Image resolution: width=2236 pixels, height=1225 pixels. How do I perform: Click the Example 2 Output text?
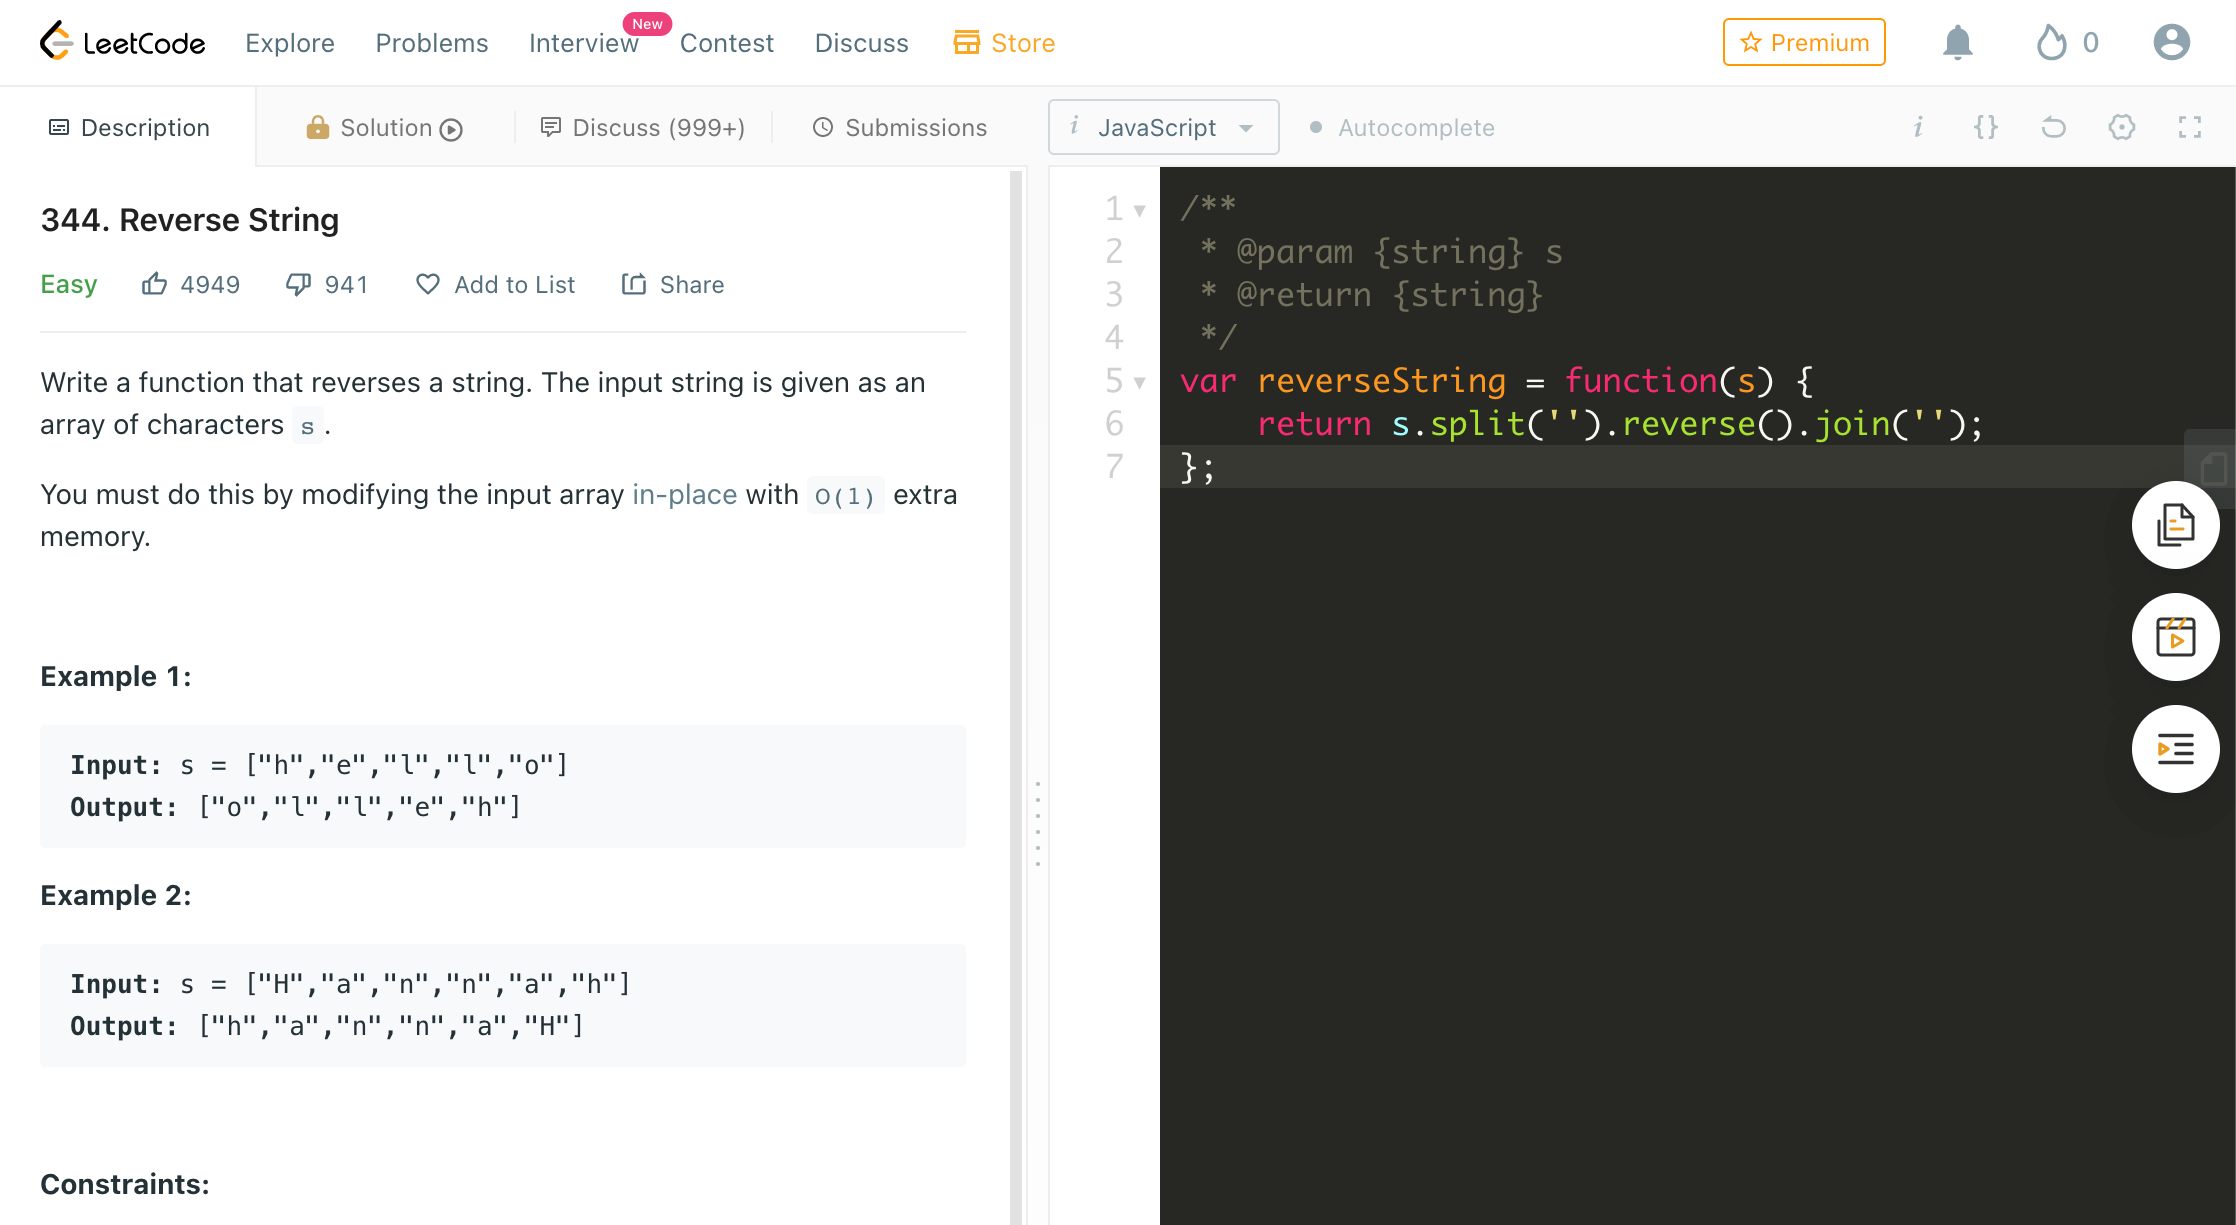tap(327, 1026)
